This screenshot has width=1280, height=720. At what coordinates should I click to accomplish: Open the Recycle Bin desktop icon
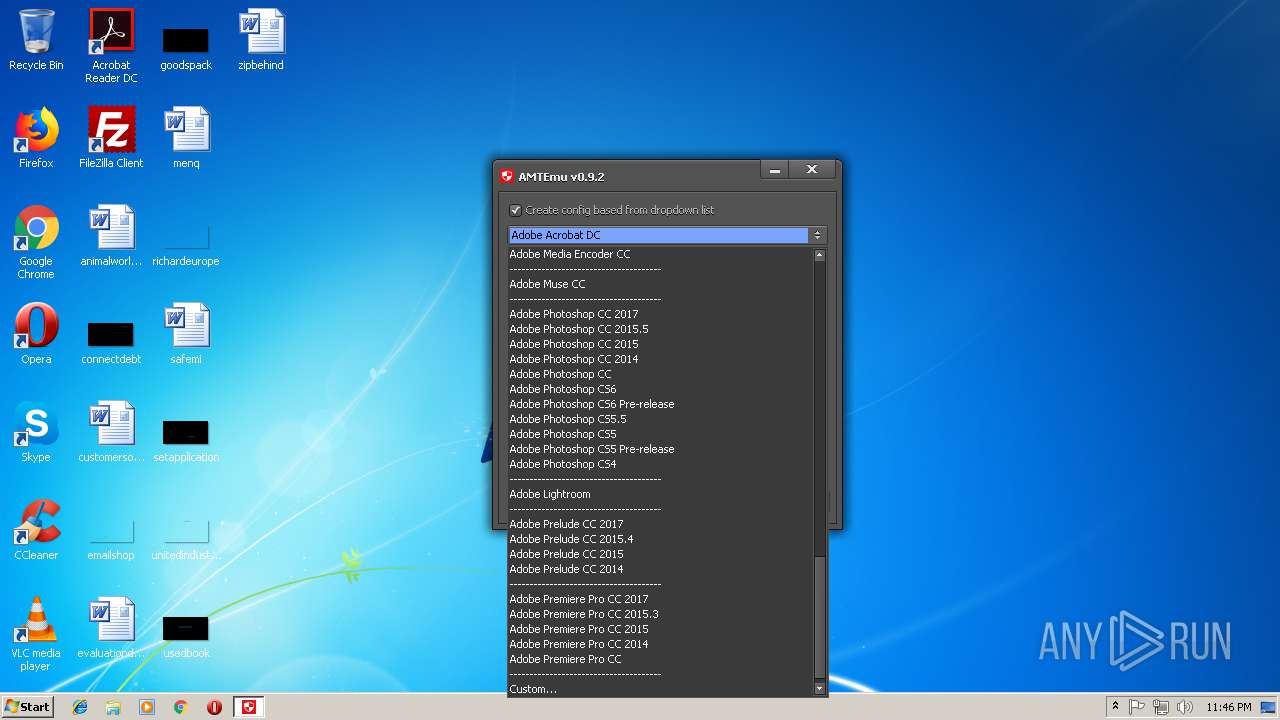click(x=36, y=40)
